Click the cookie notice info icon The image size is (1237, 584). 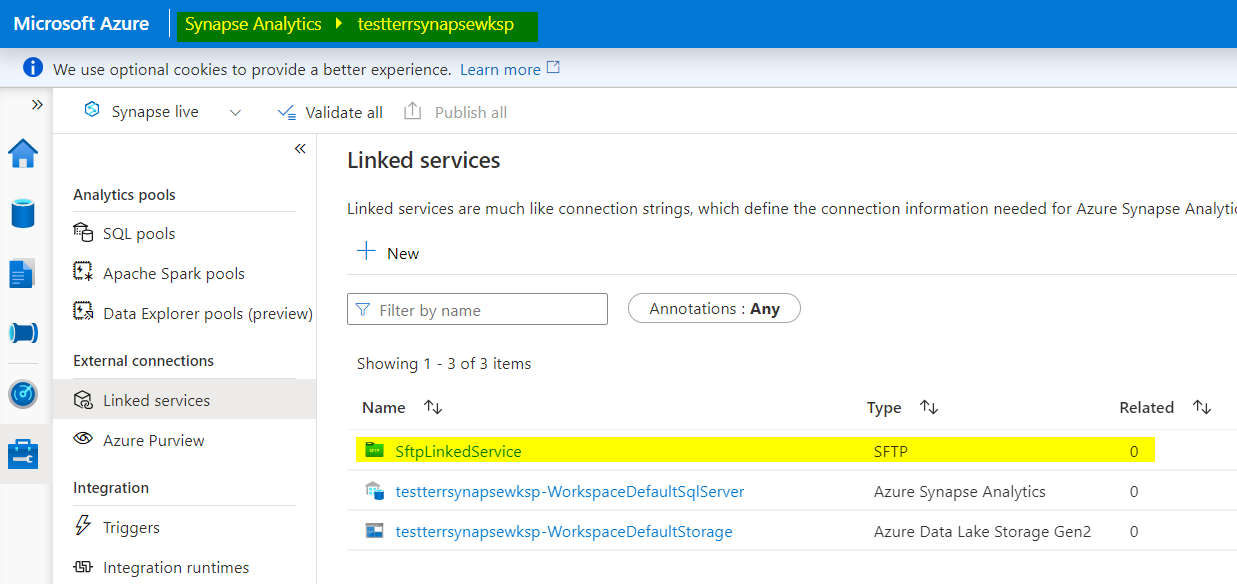coord(33,68)
